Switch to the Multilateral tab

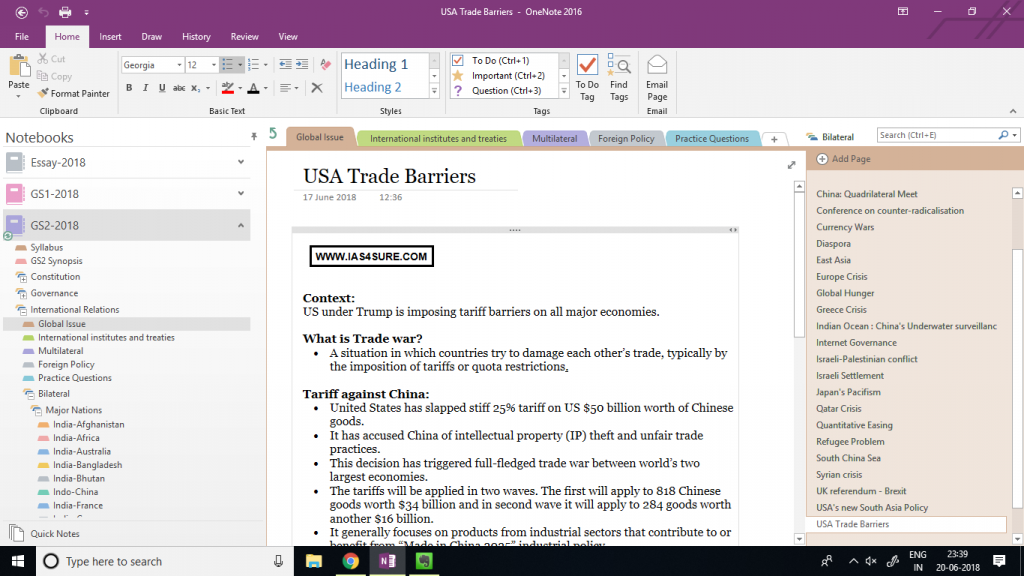click(555, 138)
